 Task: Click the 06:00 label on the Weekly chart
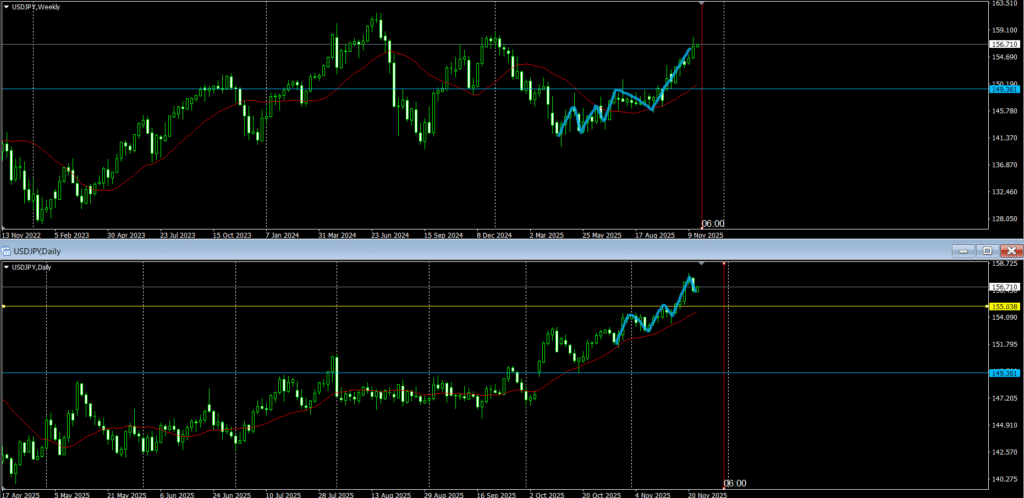click(712, 223)
